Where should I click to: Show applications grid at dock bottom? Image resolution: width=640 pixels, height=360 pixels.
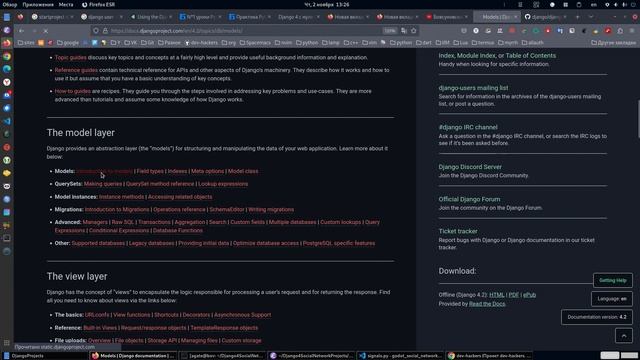7,343
